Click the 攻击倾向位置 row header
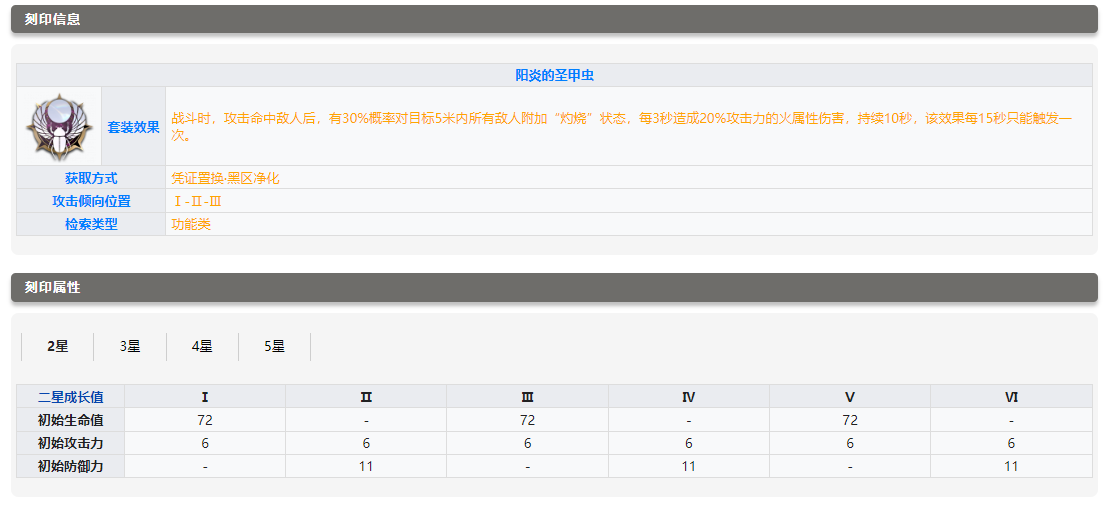This screenshot has width=1107, height=509. (x=91, y=201)
